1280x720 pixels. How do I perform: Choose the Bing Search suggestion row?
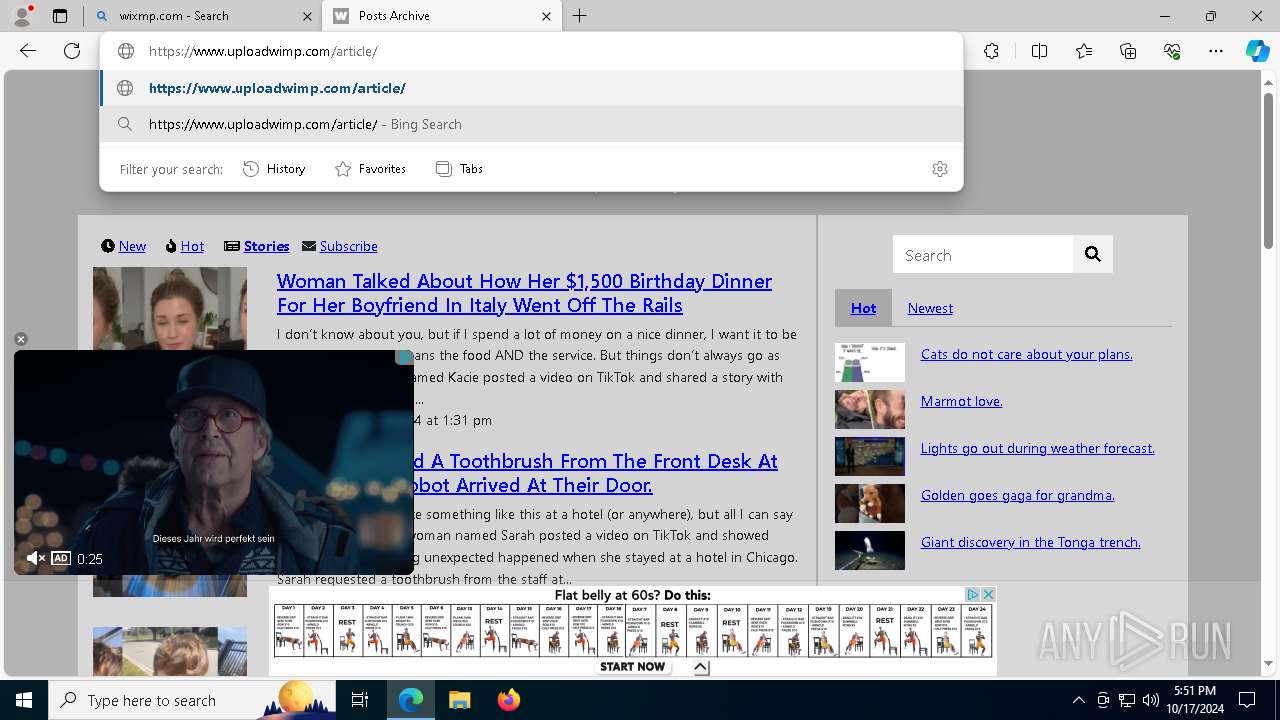click(531, 124)
